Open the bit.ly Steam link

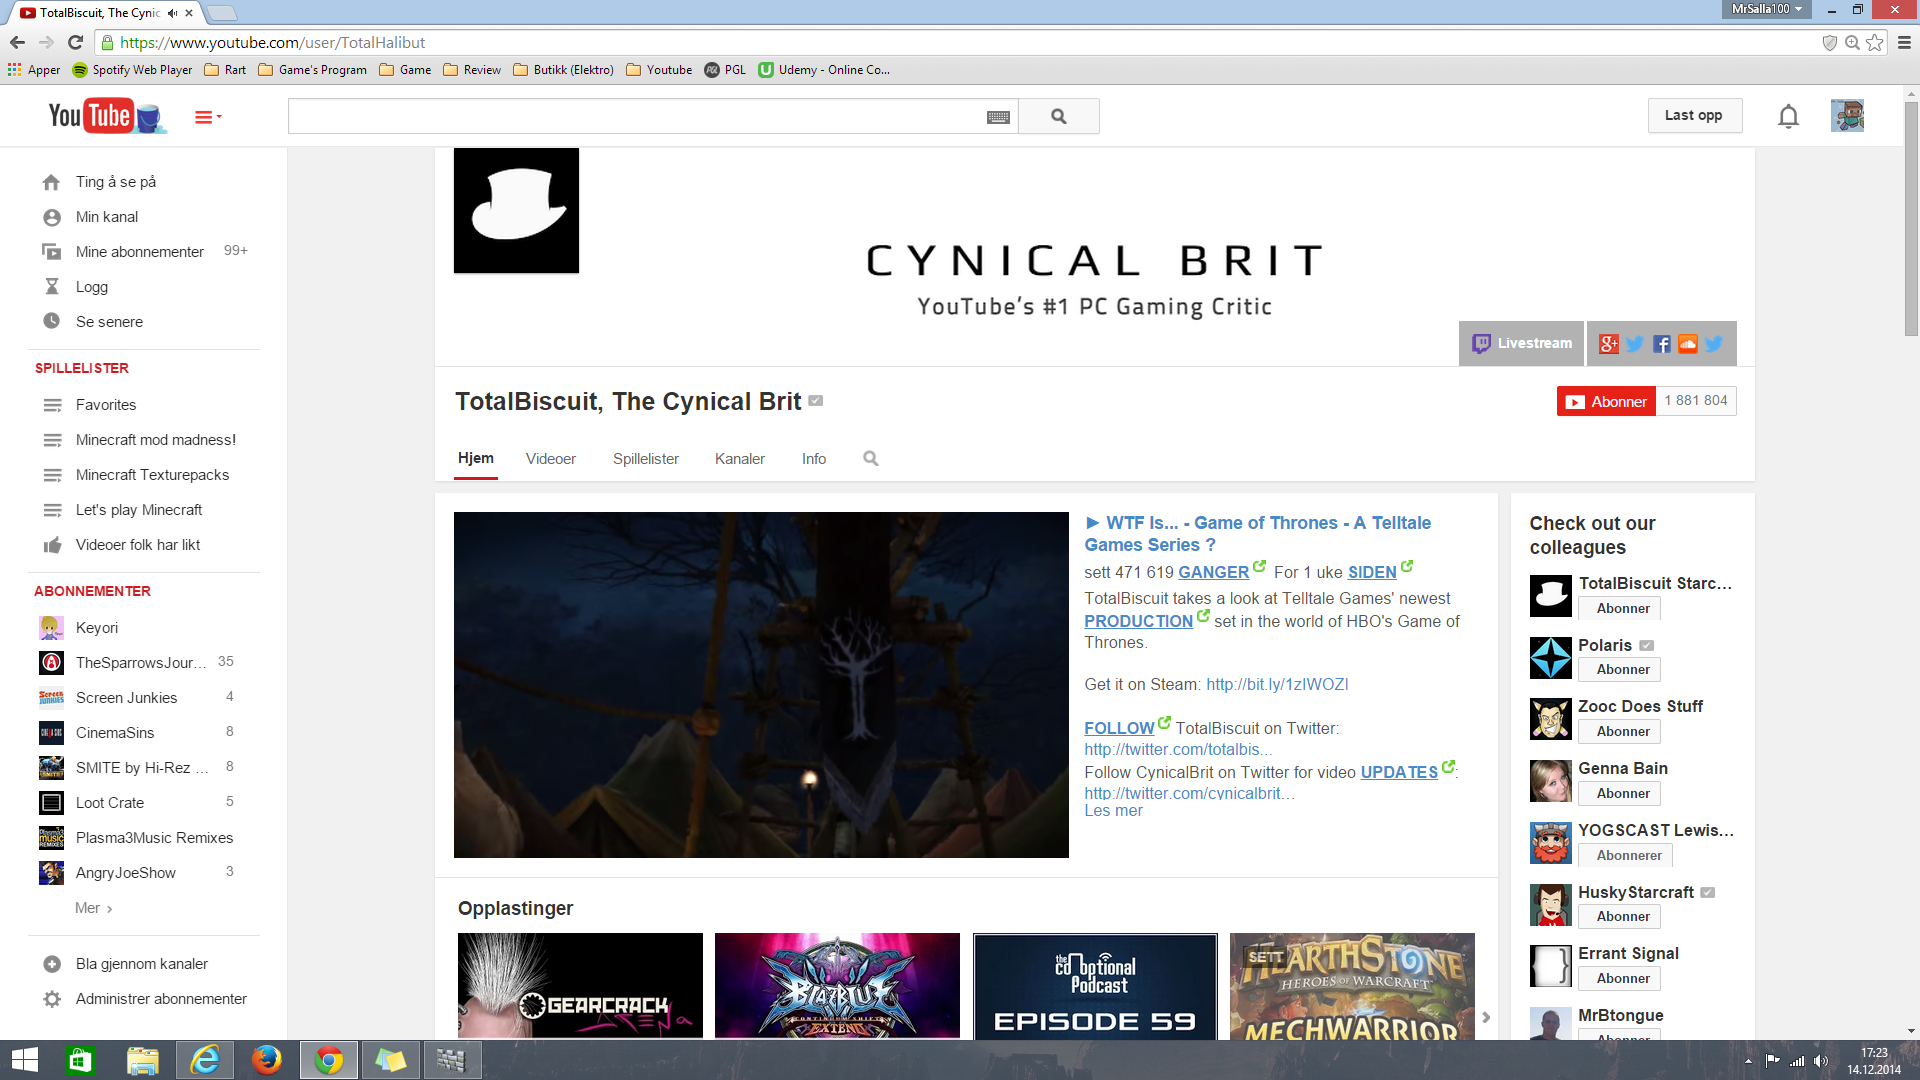tap(1277, 685)
